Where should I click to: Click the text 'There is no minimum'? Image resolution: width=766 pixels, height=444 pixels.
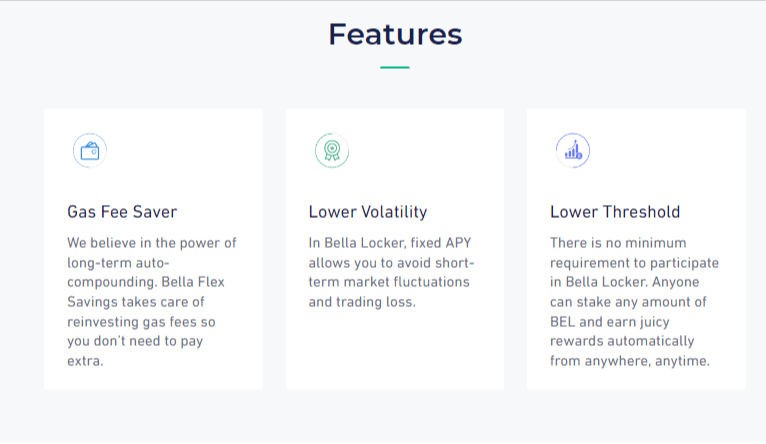pos(618,243)
